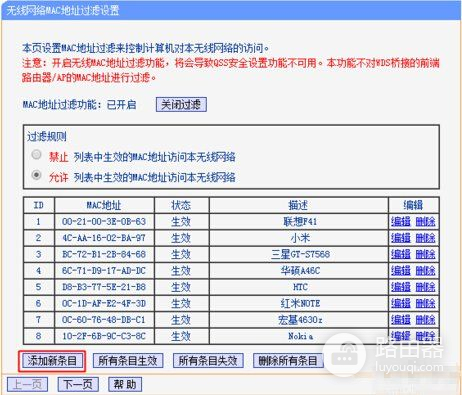Click the 描述 column header
Image resolution: width=462 pixels, height=395 pixels.
click(x=298, y=205)
